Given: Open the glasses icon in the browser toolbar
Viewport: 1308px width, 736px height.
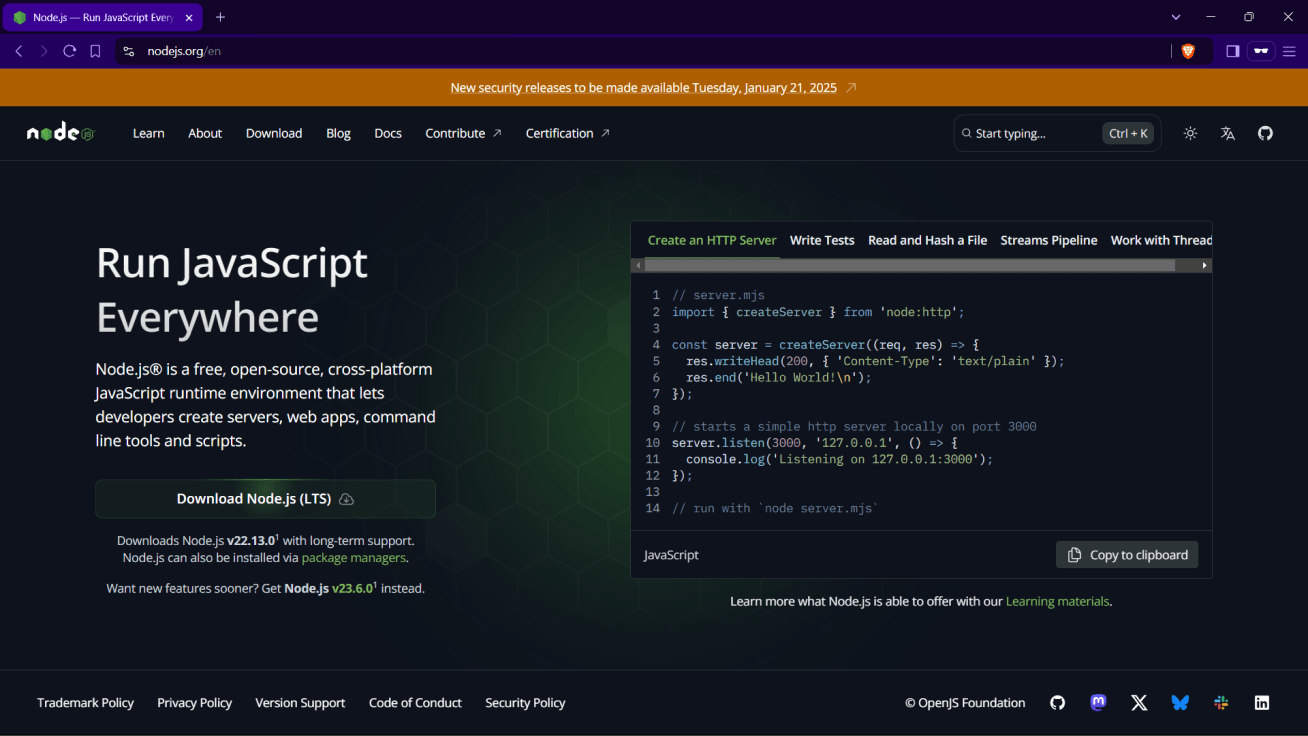Looking at the screenshot, I should [1261, 51].
